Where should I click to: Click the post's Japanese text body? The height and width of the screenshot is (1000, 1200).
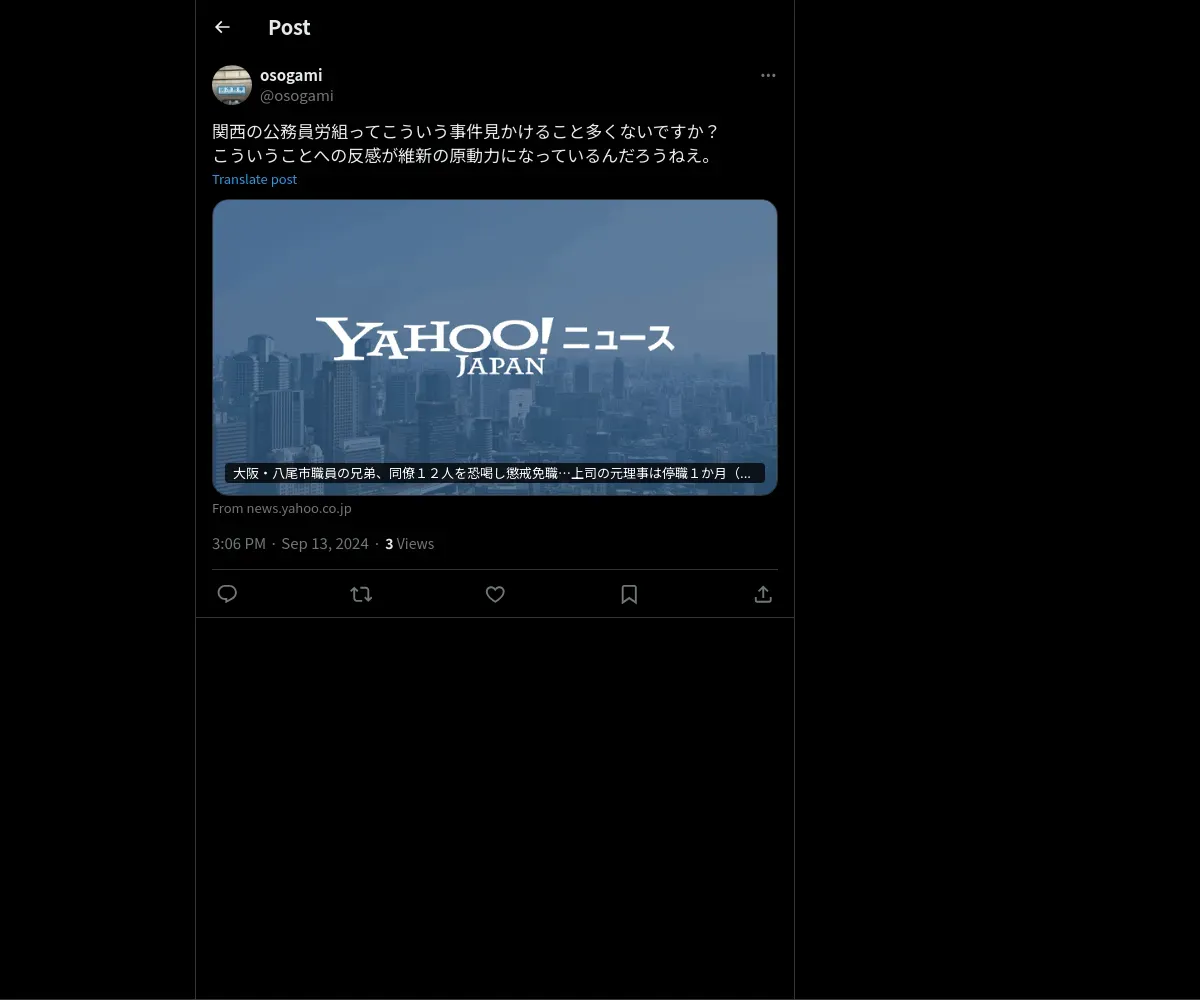click(x=466, y=143)
